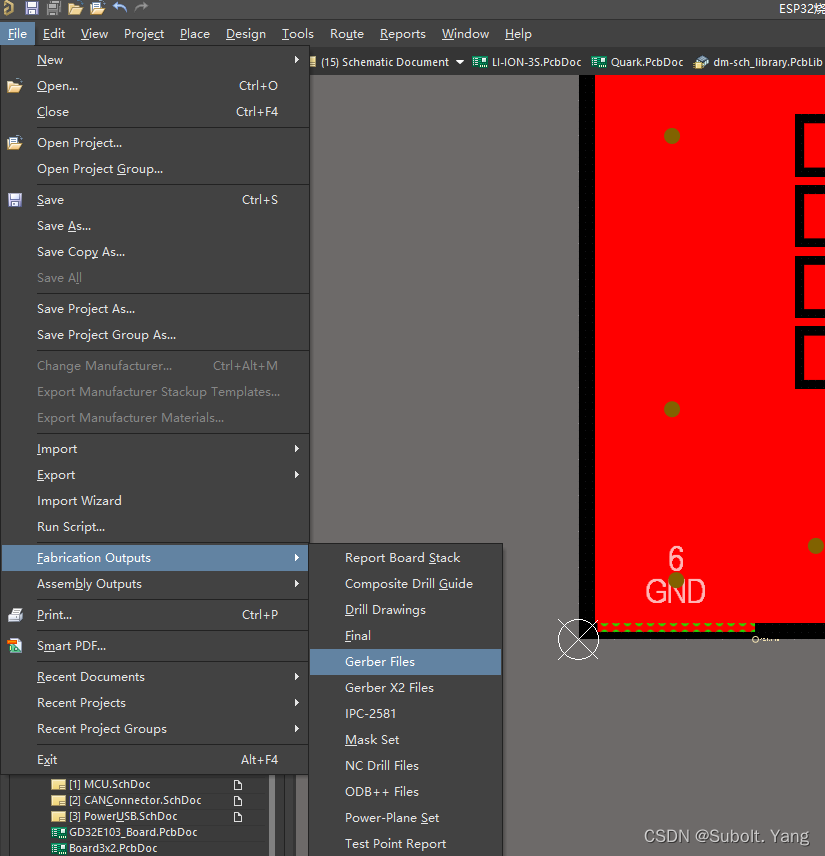Image resolution: width=825 pixels, height=856 pixels.
Task: Click the Save All icon in top toolbar
Action: pyautogui.click(x=53, y=8)
